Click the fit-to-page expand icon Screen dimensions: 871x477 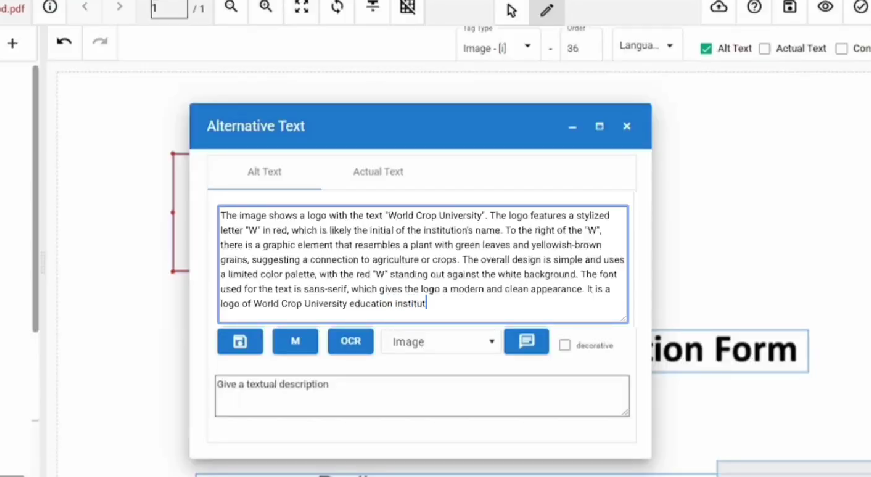301,7
